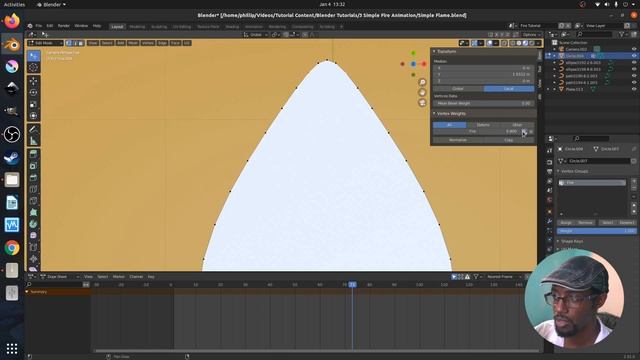Image resolution: width=640 pixels, height=360 pixels.
Task: Open the Render menu
Action: point(64,26)
